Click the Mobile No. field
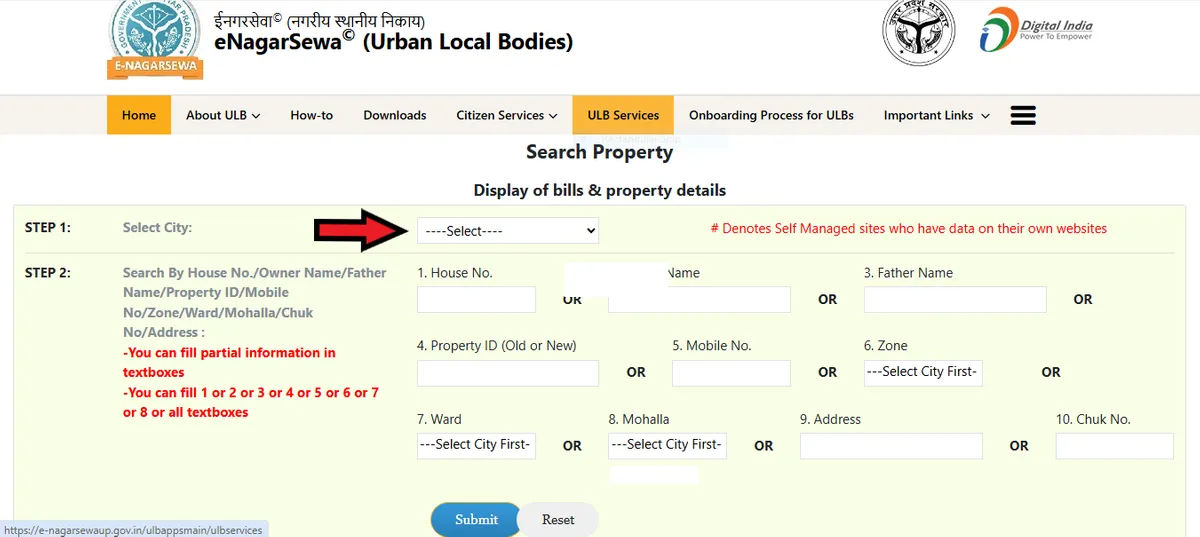Screen dimensions: 1200x537 click(x=731, y=373)
